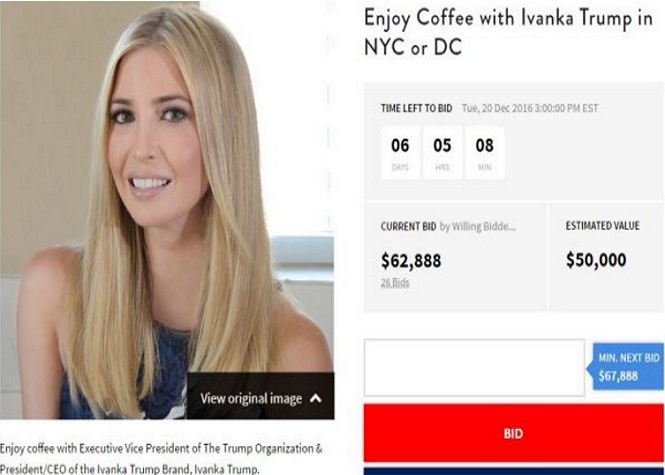Viewport: 665px width, 475px height.
Task: Open the Willing Bidde... bidder name
Action: pos(478,227)
